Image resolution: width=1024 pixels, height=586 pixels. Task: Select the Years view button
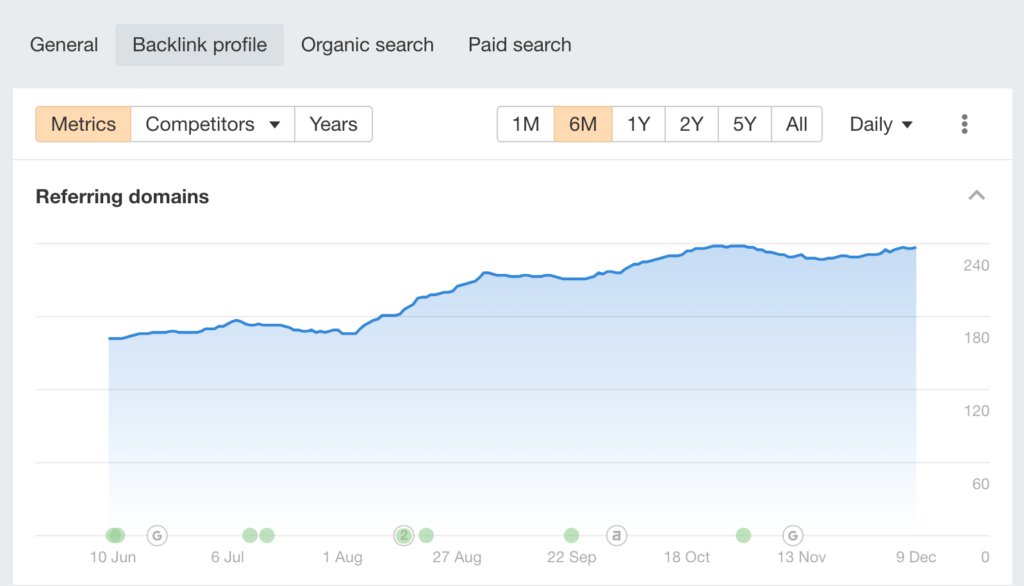(x=333, y=123)
